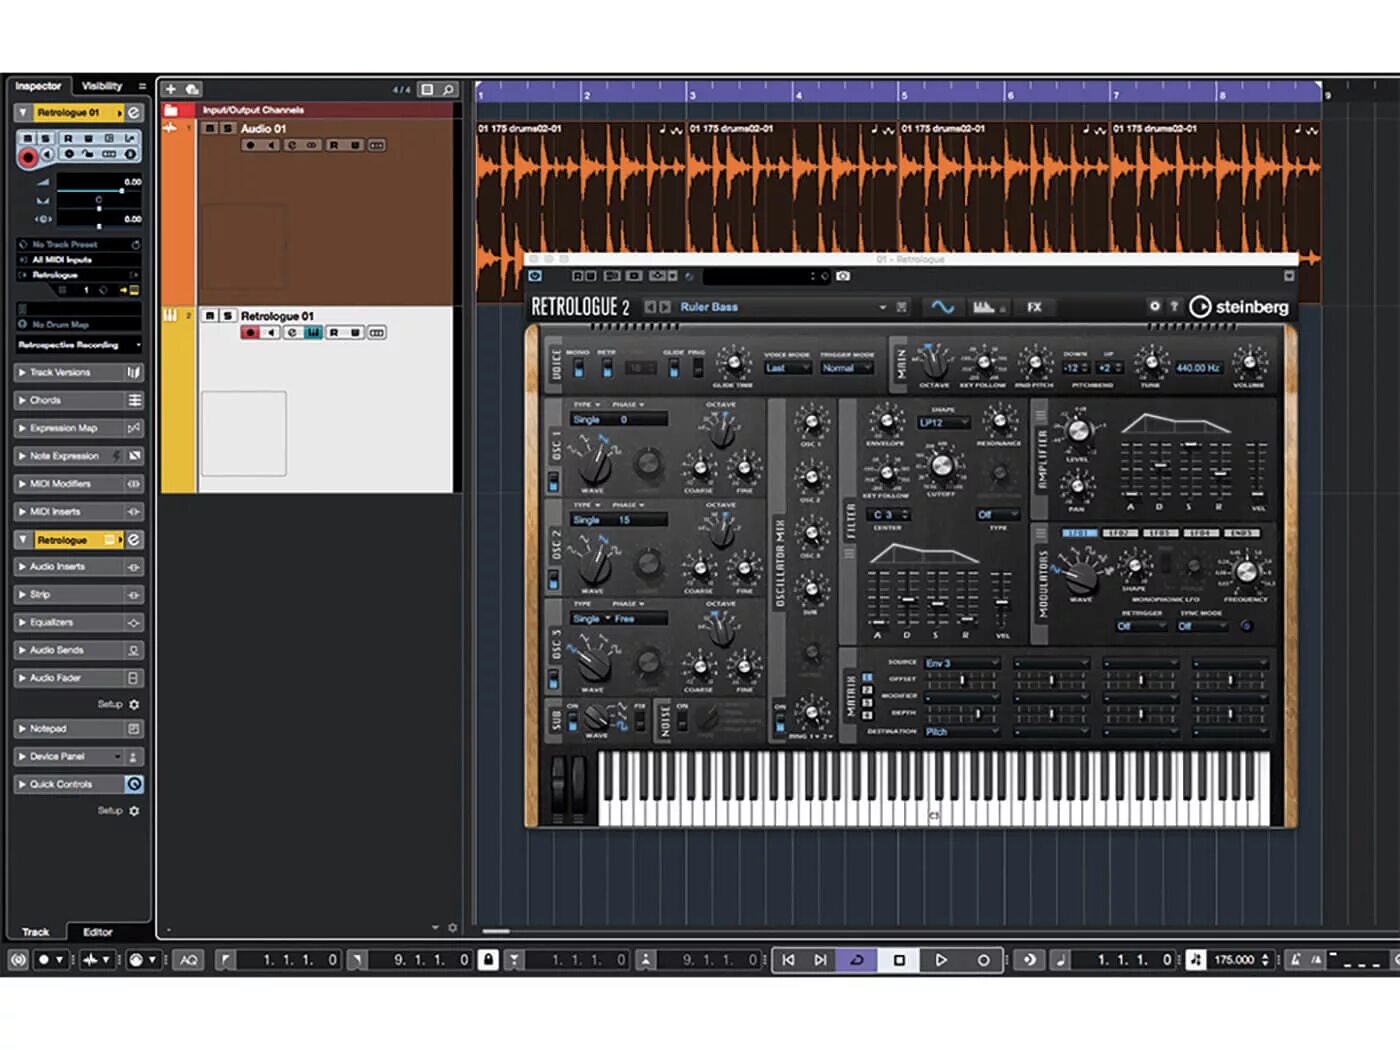Click the Retrologue options gear icon
The width and height of the screenshot is (1400, 1050).
tap(1154, 306)
